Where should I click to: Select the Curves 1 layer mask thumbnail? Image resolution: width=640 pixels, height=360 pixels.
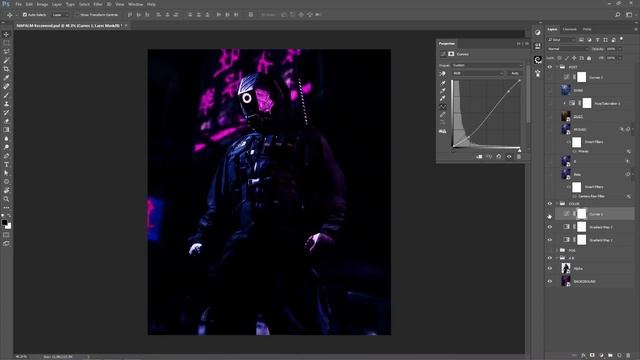click(582, 213)
